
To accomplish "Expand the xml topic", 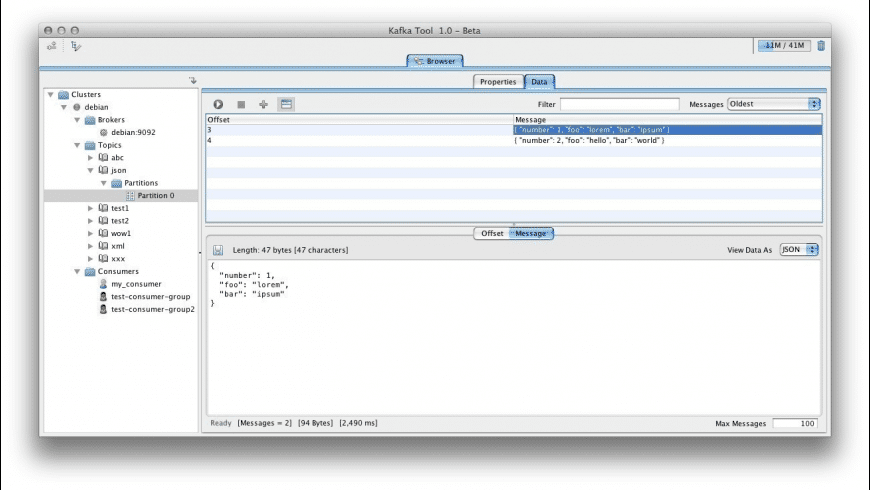I will tap(90, 246).
